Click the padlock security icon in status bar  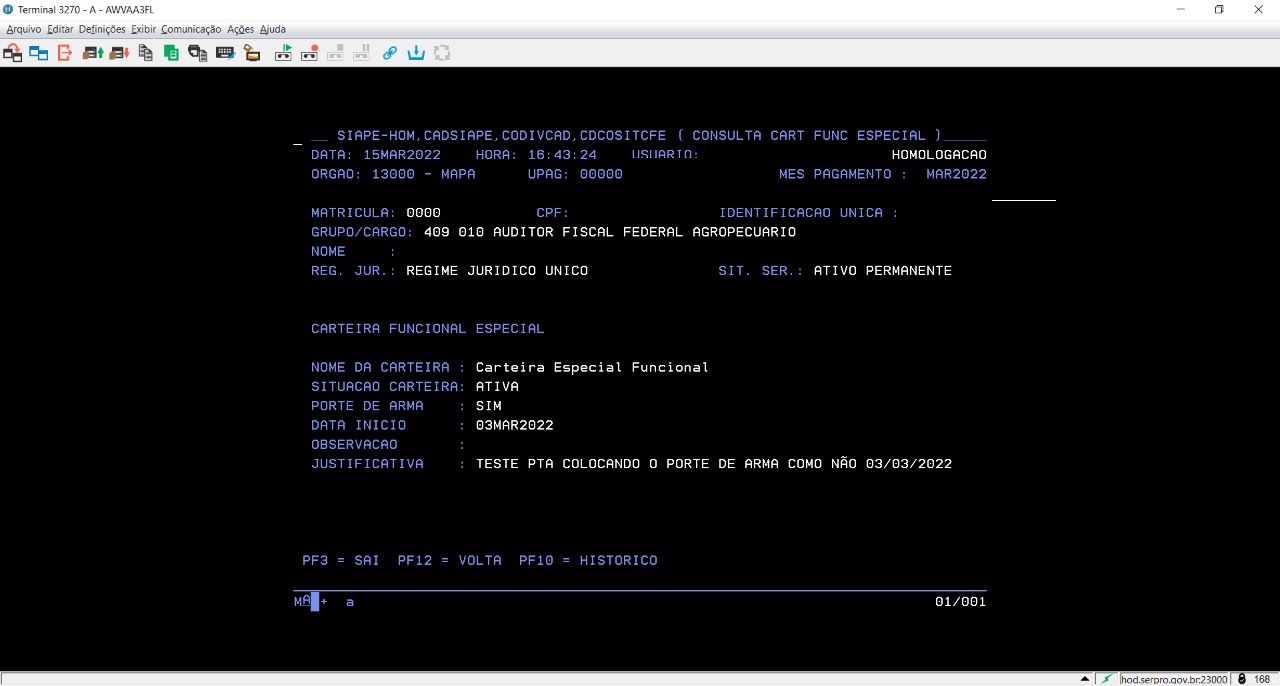tap(1241, 679)
